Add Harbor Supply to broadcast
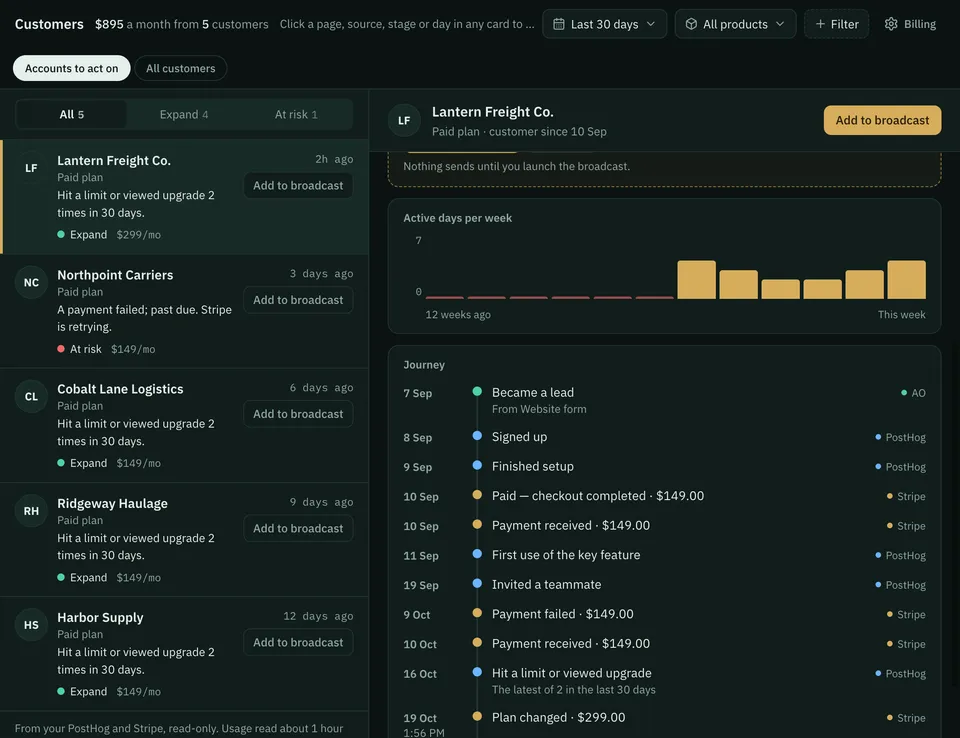This screenshot has height=738, width=960. coord(298,642)
